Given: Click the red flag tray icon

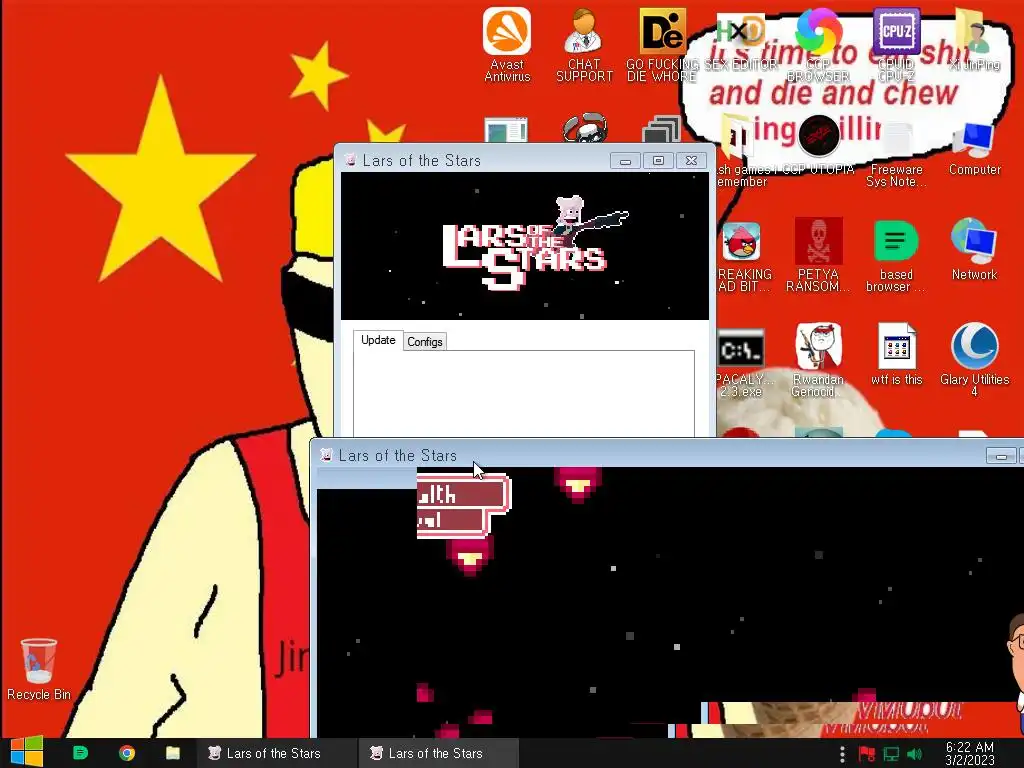Looking at the screenshot, I should pos(867,754).
